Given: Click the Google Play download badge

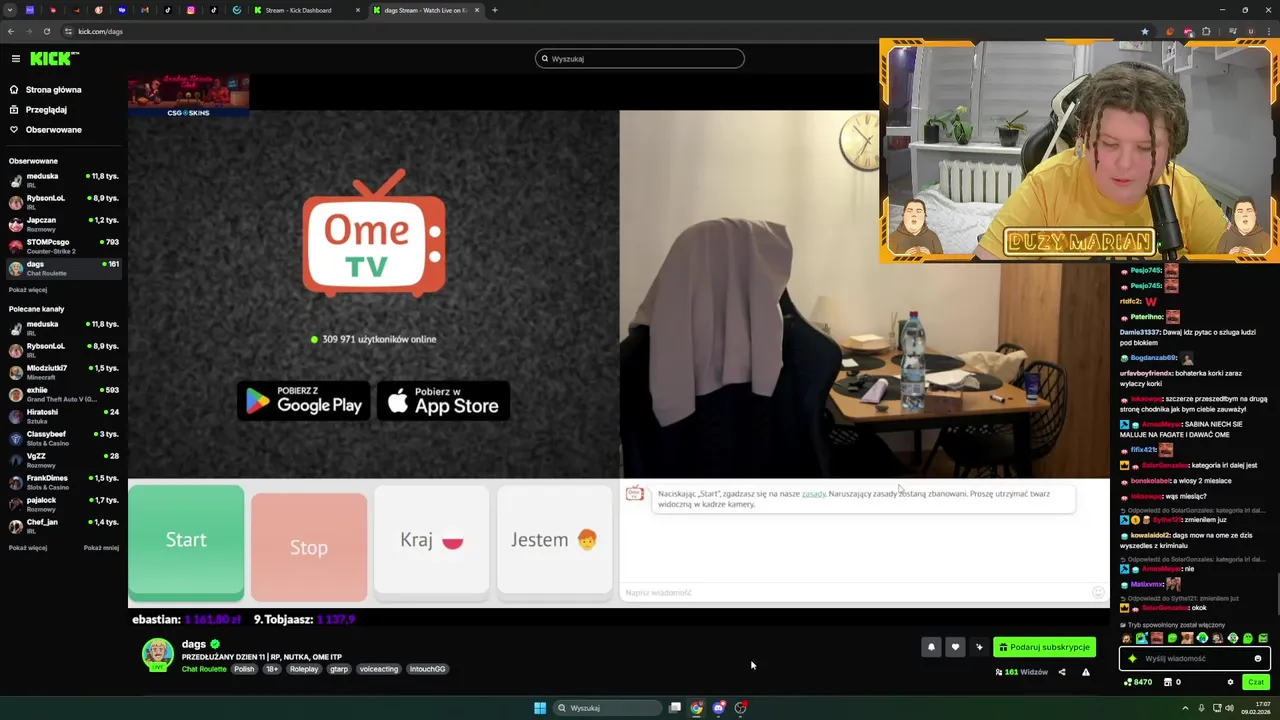Looking at the screenshot, I should [x=304, y=401].
